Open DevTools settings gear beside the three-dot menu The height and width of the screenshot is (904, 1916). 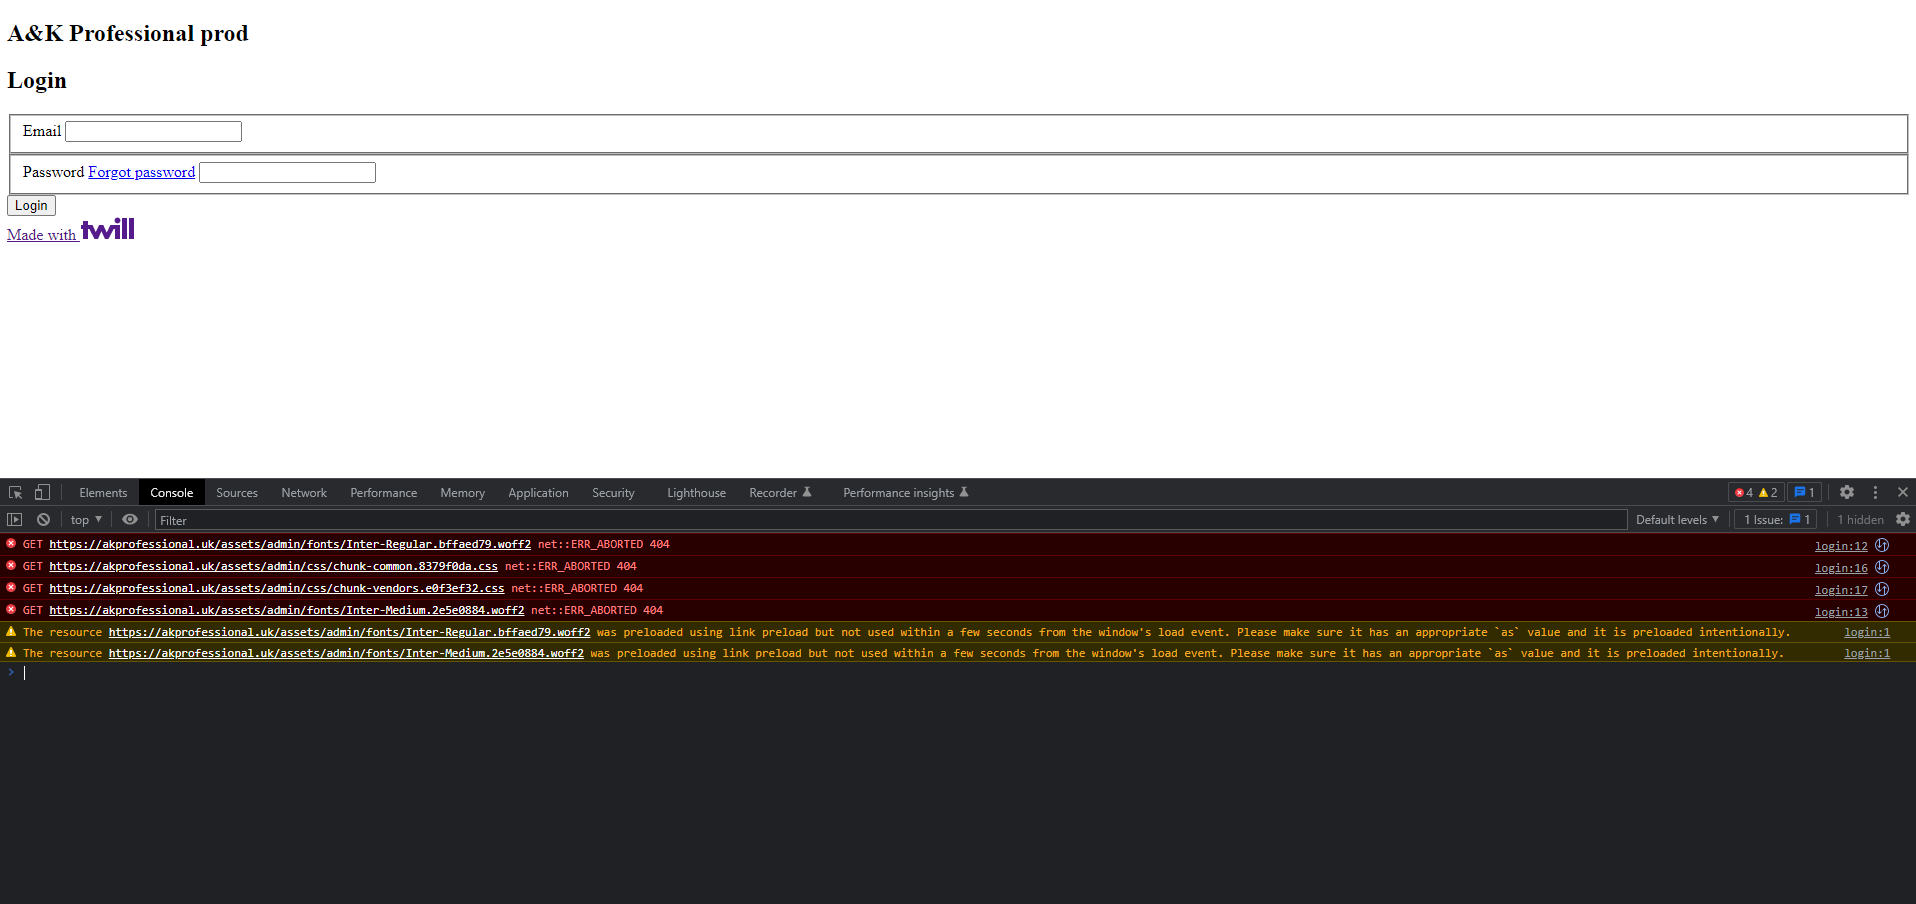(x=1847, y=493)
